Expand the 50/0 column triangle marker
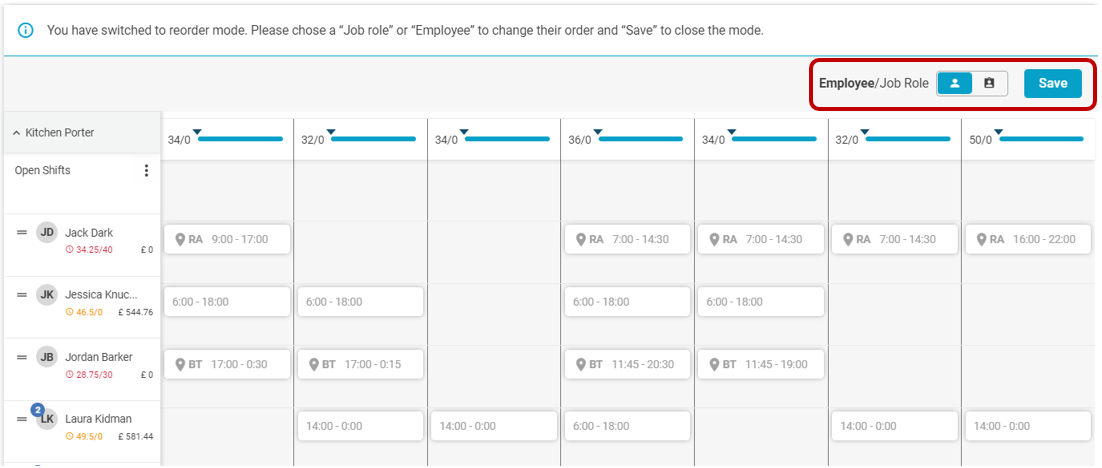This screenshot has height=468, width=1102. point(999,131)
